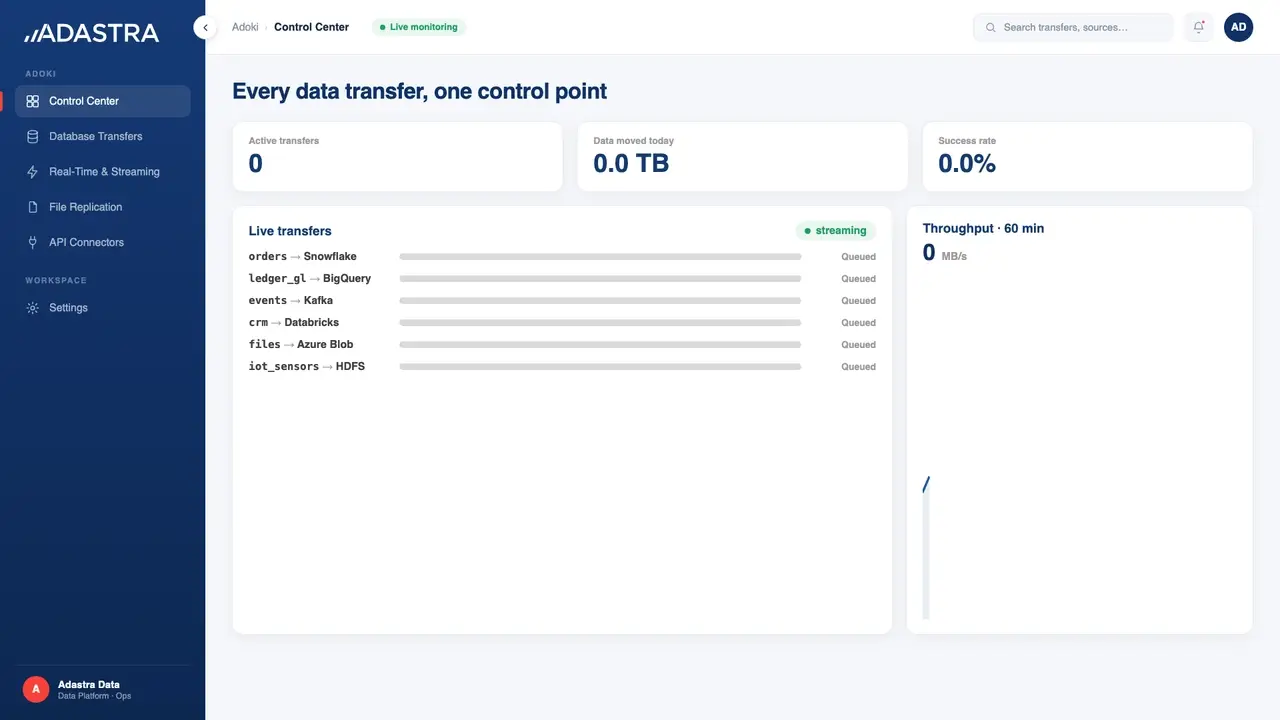The height and width of the screenshot is (720, 1280).
Task: Click Queued status for ledger_gl transfer
Action: (858, 279)
